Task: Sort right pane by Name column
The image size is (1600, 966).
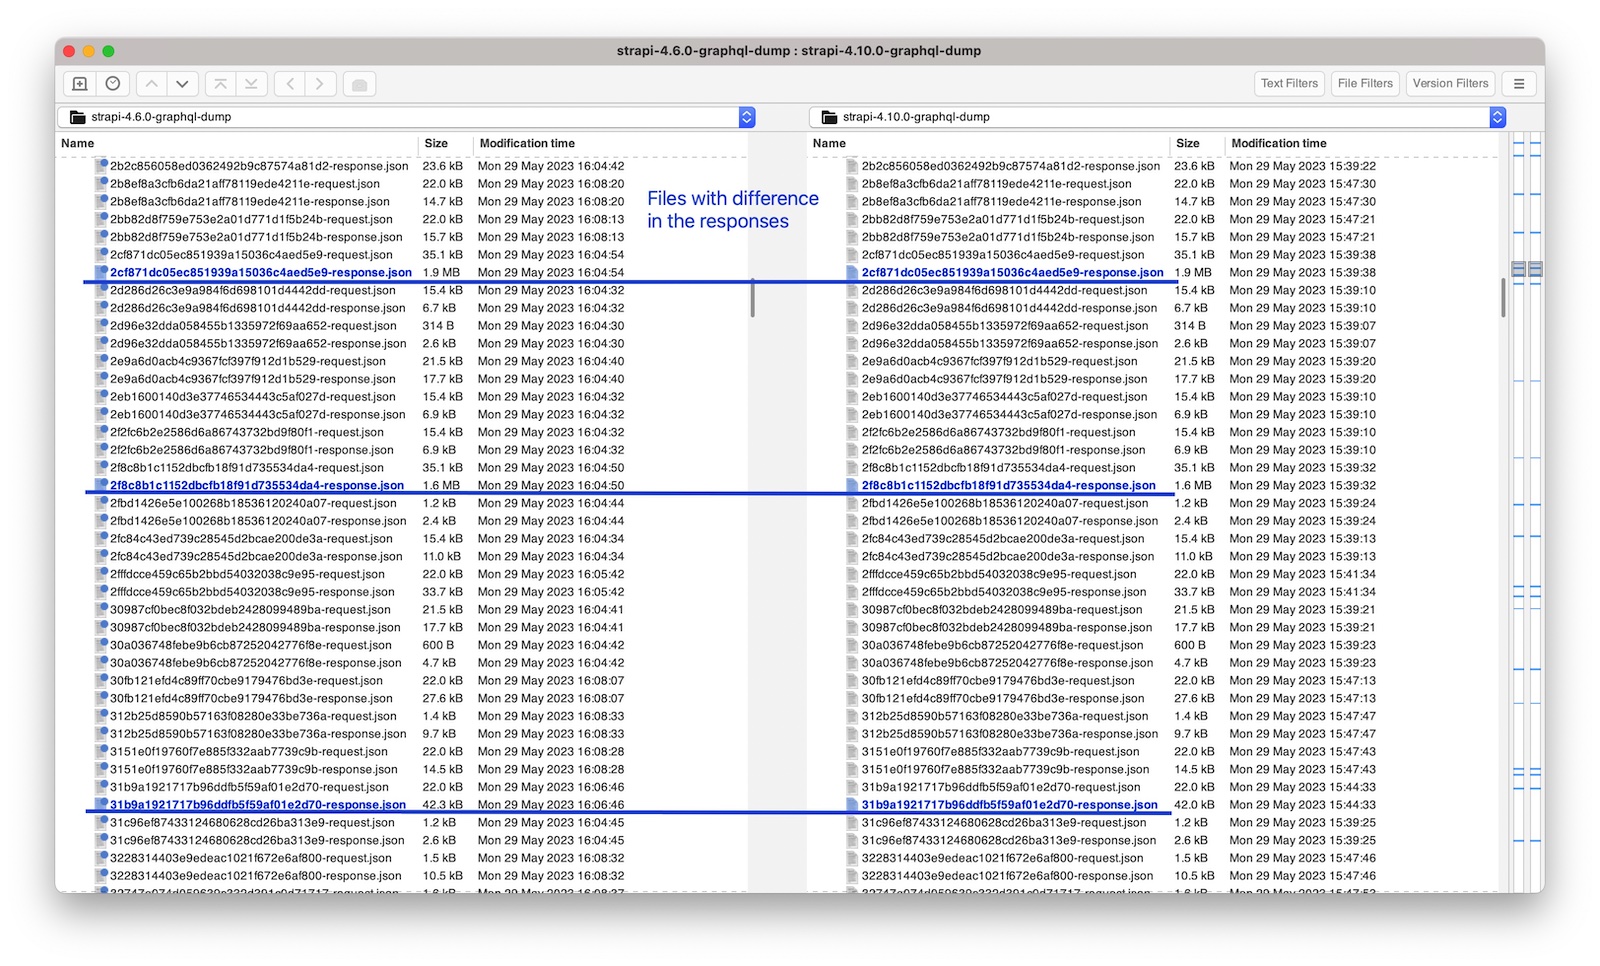Action: pos(989,143)
